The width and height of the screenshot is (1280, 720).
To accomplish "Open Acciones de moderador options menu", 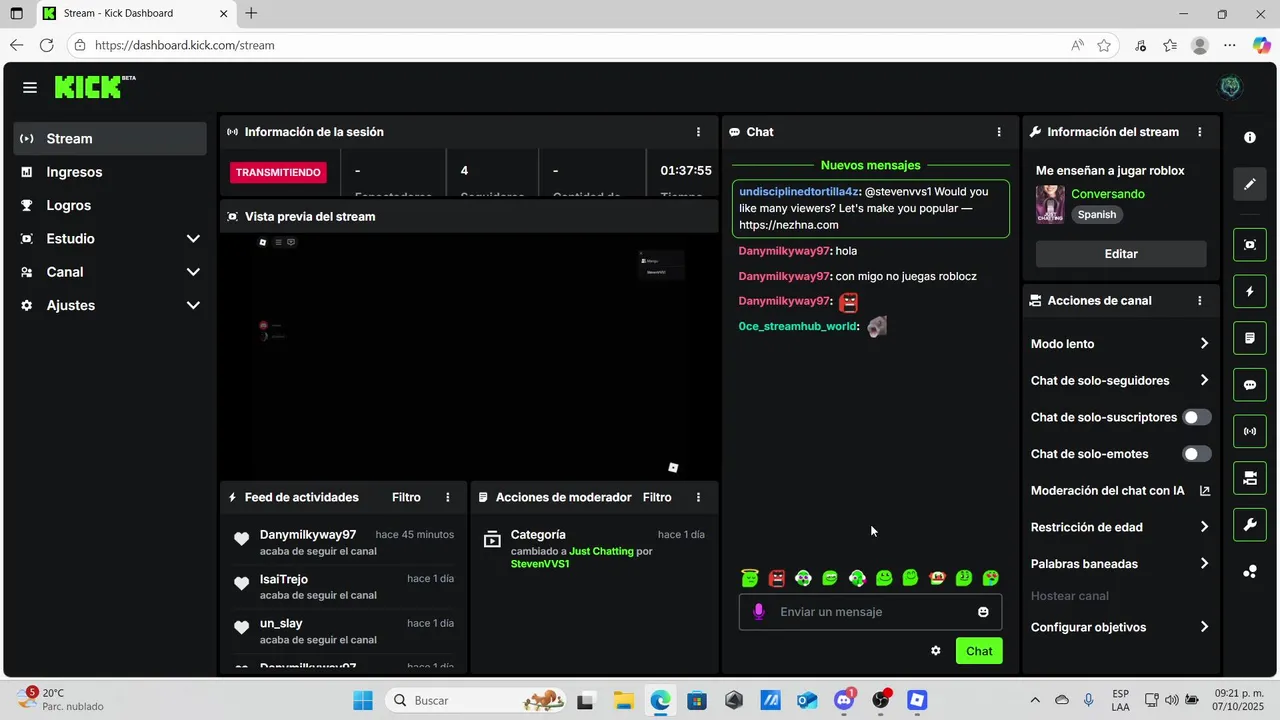I will pyautogui.click(x=698, y=497).
